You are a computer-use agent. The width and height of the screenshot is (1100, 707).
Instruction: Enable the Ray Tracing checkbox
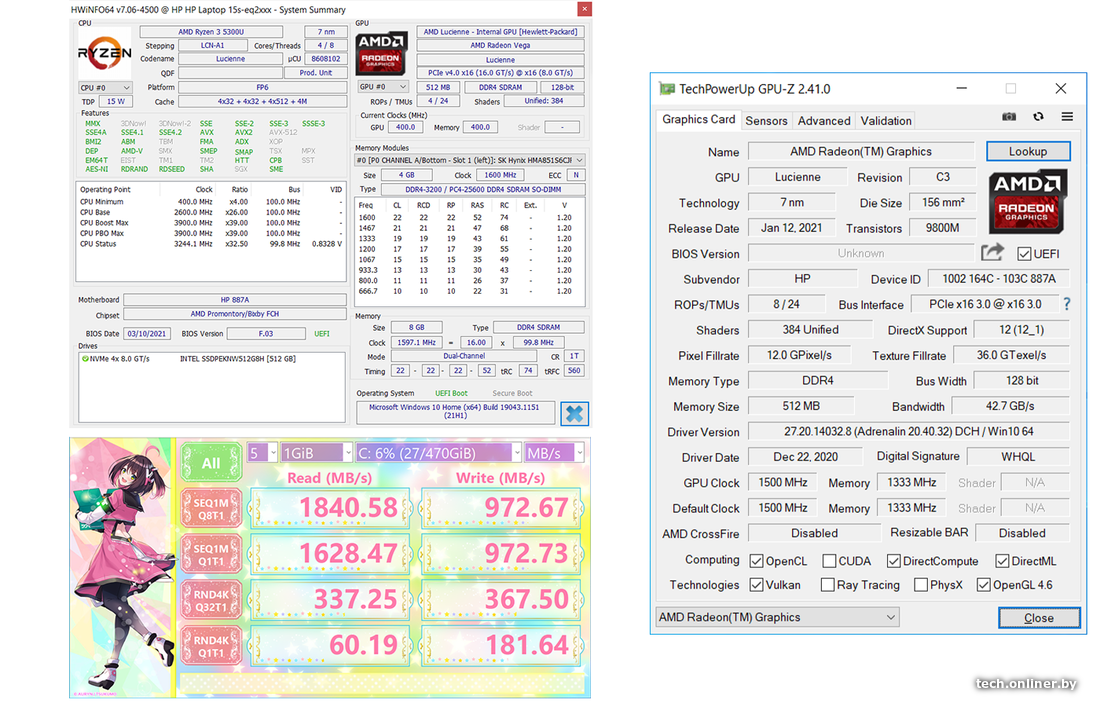(828, 585)
